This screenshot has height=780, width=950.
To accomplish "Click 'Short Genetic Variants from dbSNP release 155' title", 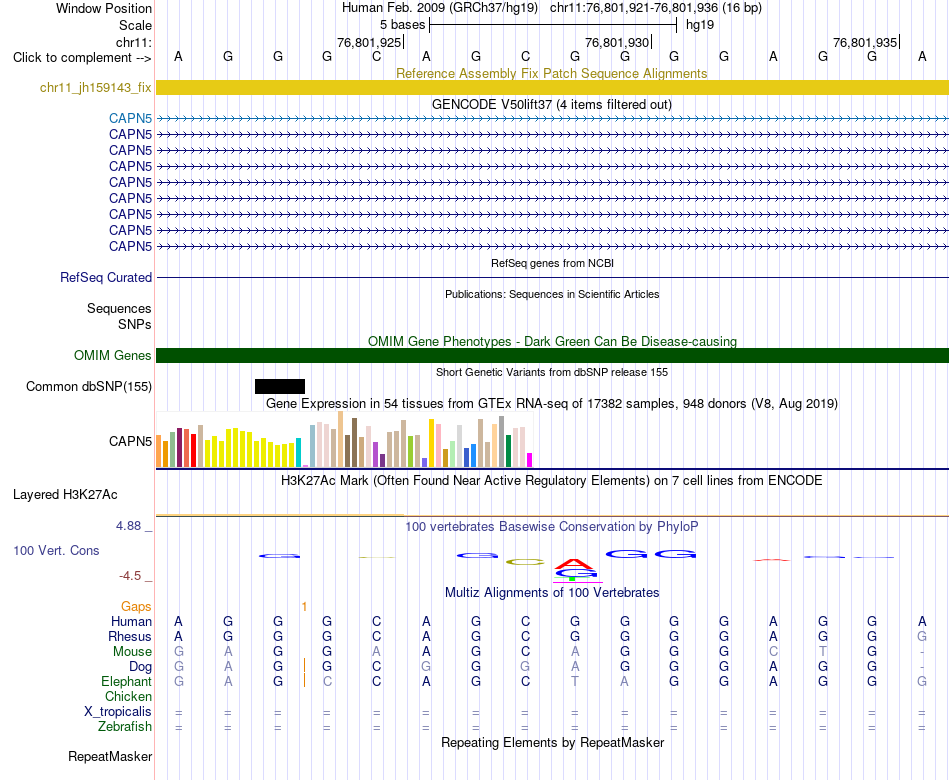I will tap(552, 372).
